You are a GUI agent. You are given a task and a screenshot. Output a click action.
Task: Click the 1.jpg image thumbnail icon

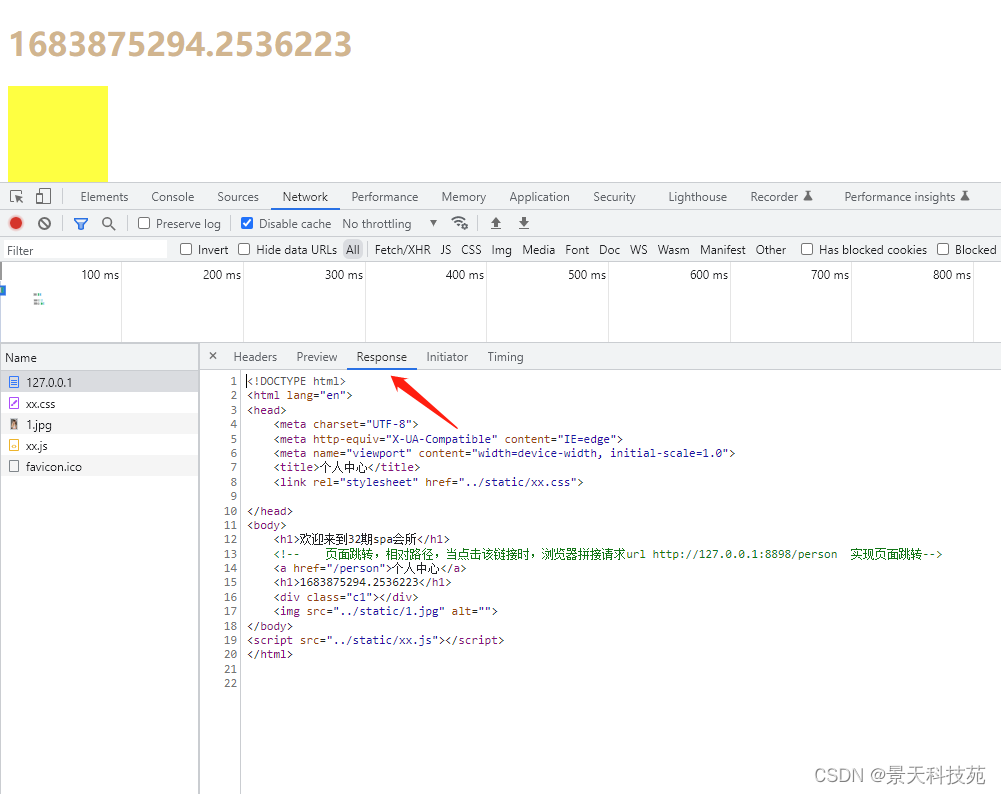coord(14,424)
